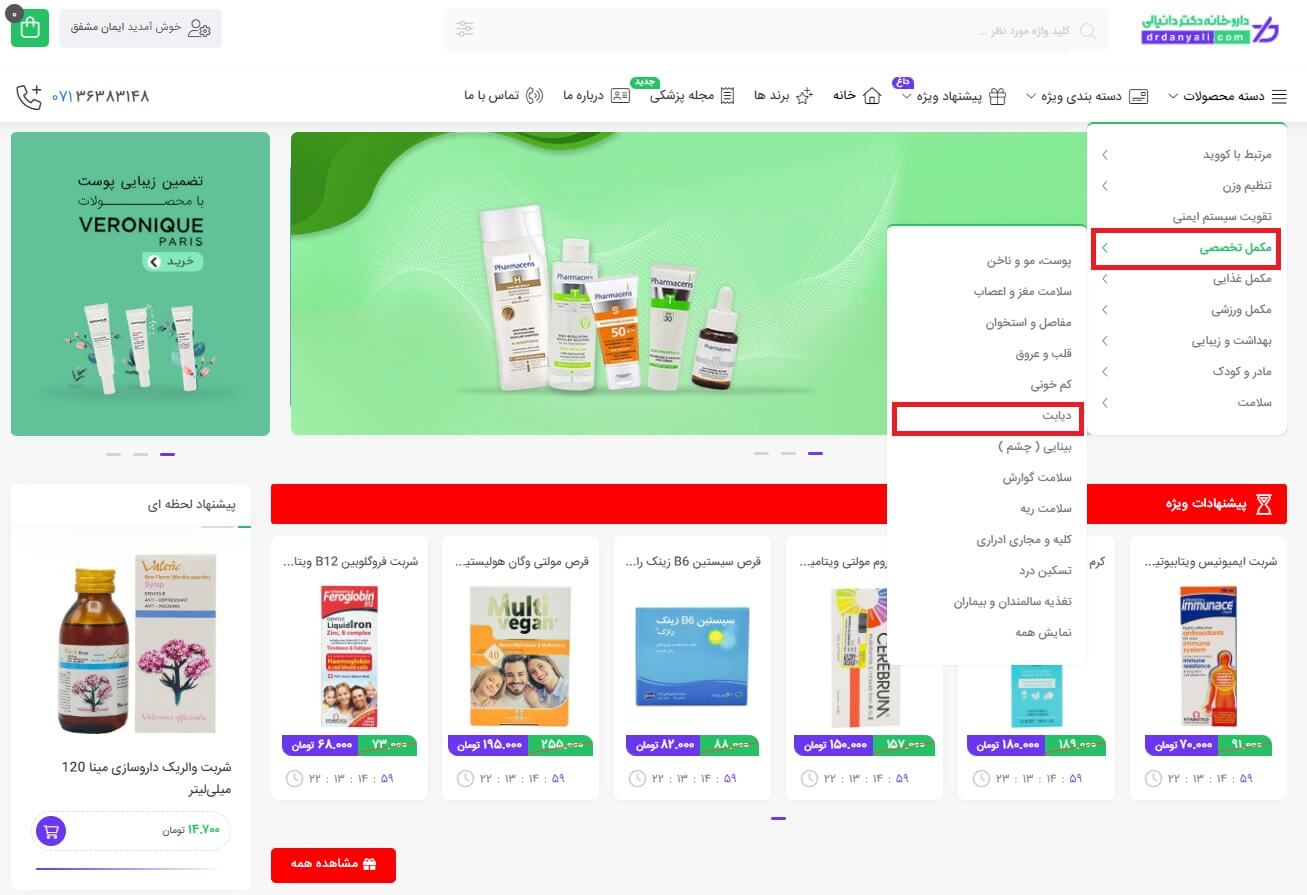This screenshot has width=1307, height=895.
Task: Open the Multi Vegan tablet product thumbnail
Action: click(520, 656)
